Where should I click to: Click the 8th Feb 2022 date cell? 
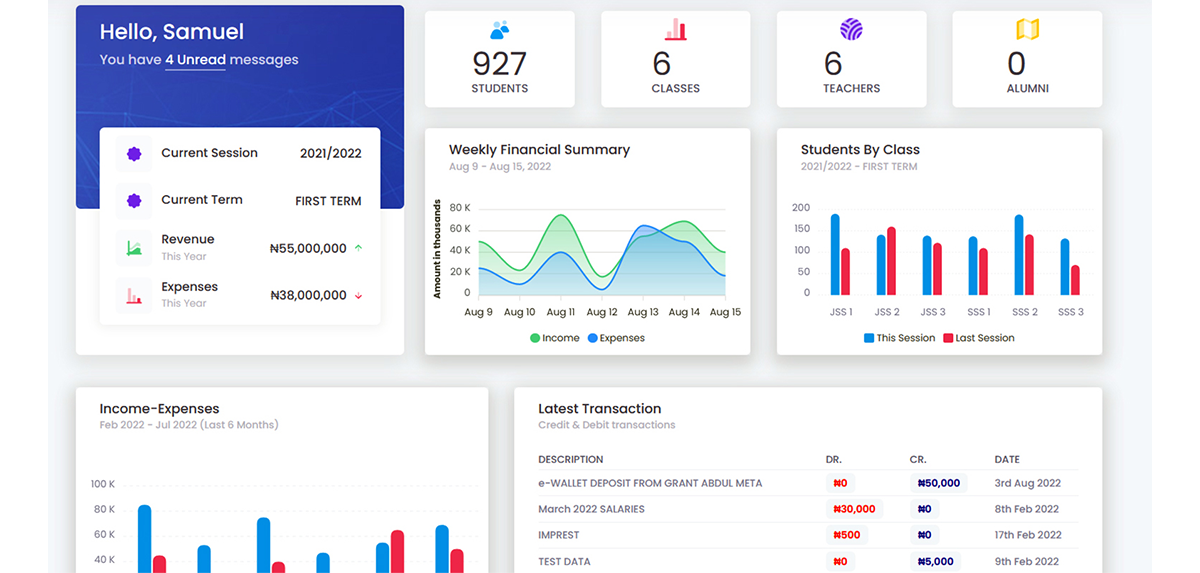(x=1027, y=509)
